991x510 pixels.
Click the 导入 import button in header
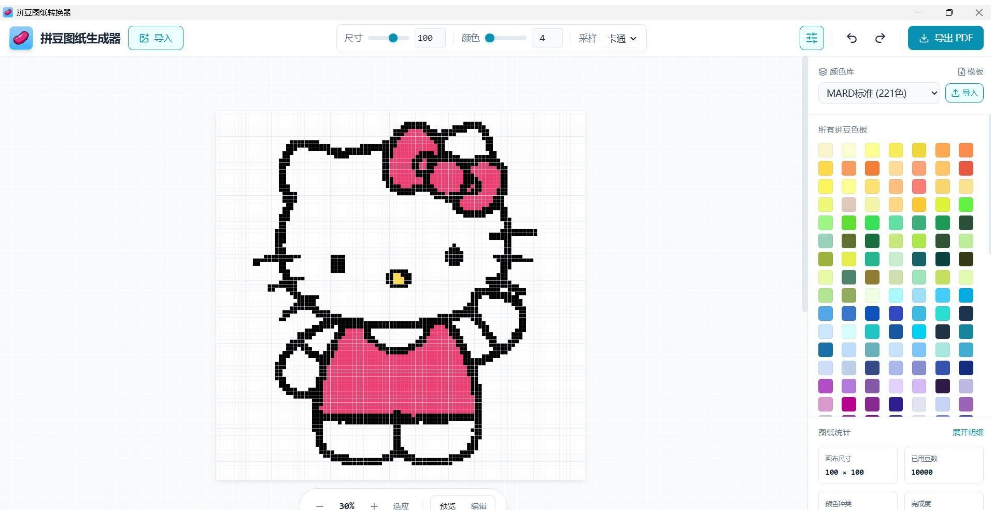155,38
